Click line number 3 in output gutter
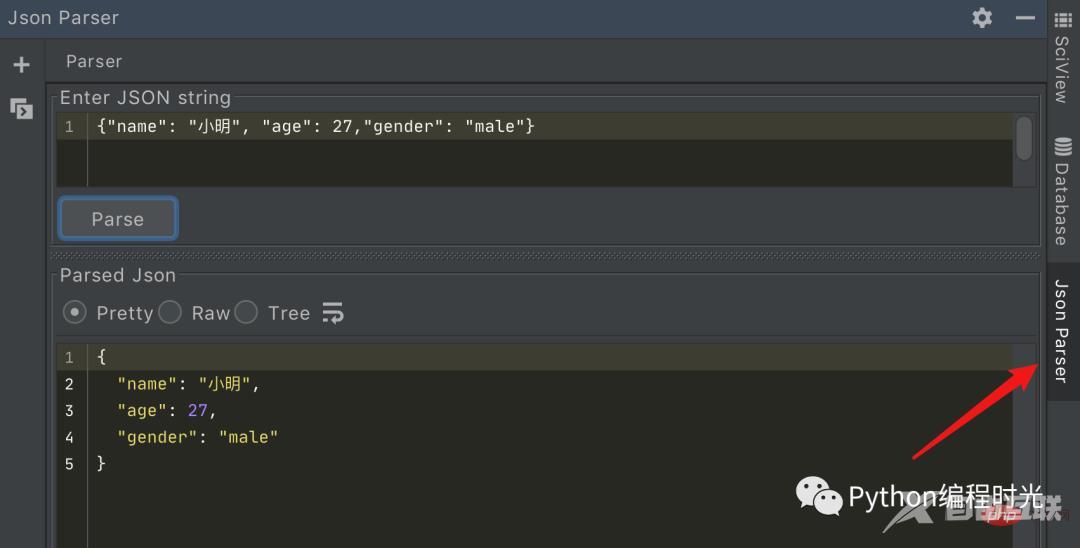 (x=69, y=410)
